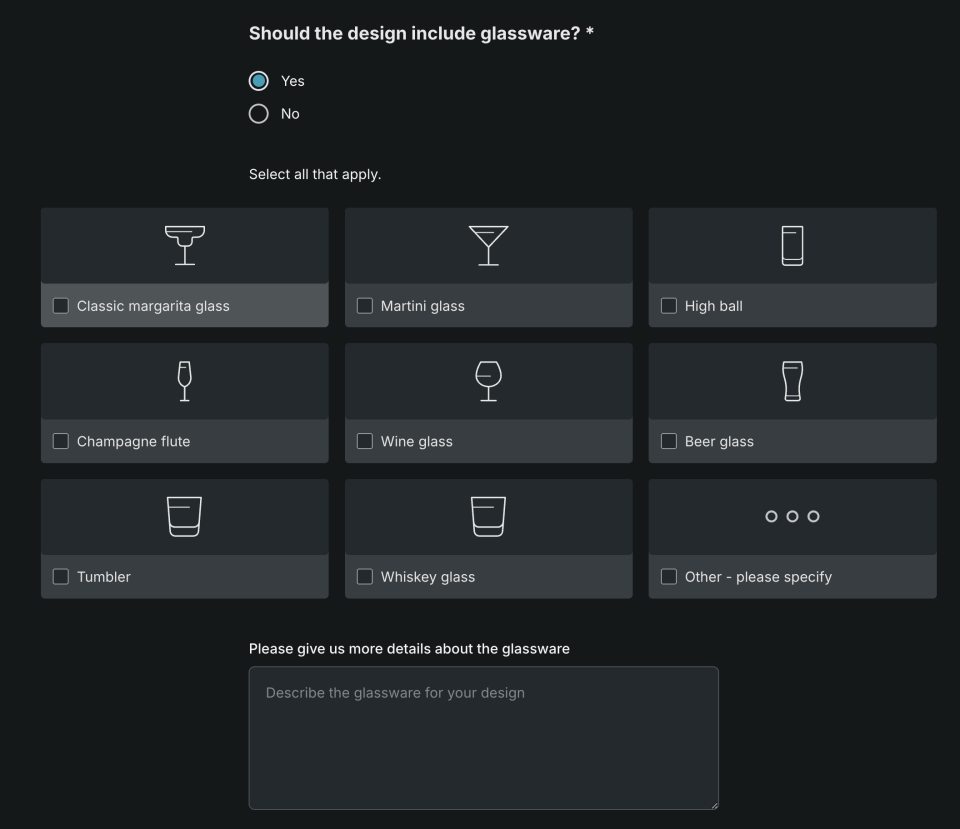The height and width of the screenshot is (829, 960).
Task: Grab the text area resize handle
Action: [x=713, y=804]
